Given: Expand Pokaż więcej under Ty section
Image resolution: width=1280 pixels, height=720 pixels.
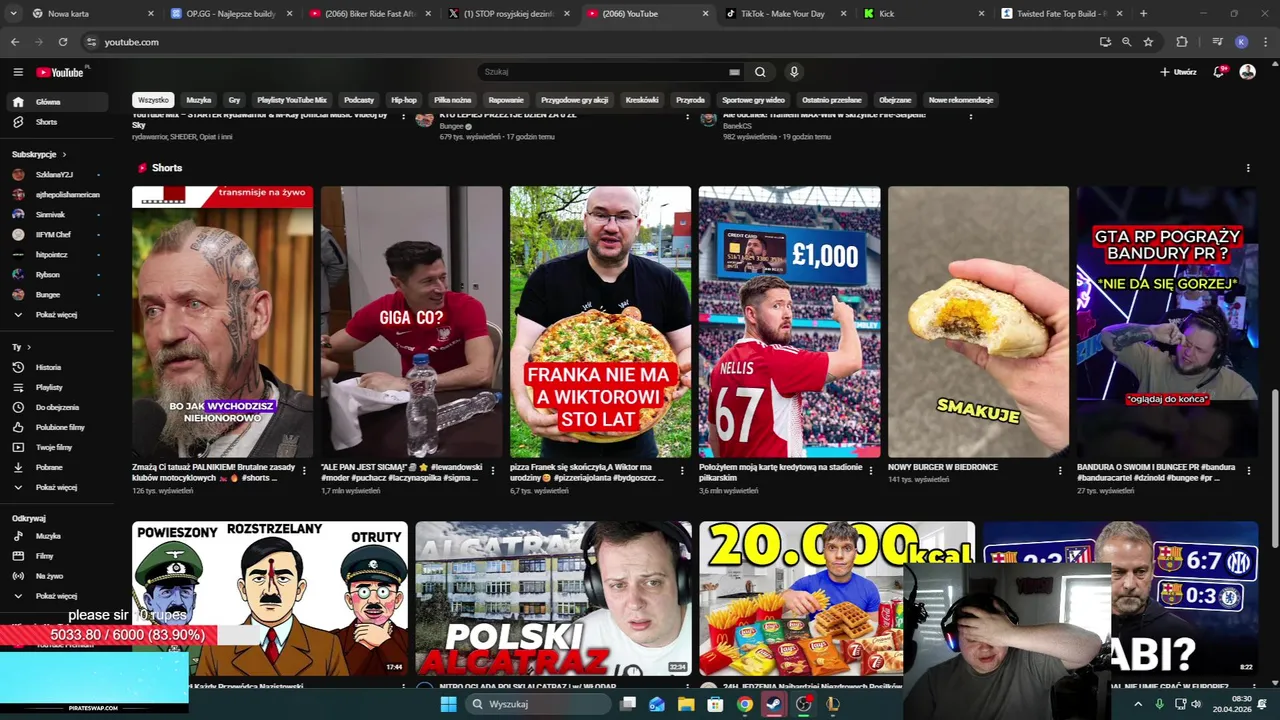Looking at the screenshot, I should point(57,487).
